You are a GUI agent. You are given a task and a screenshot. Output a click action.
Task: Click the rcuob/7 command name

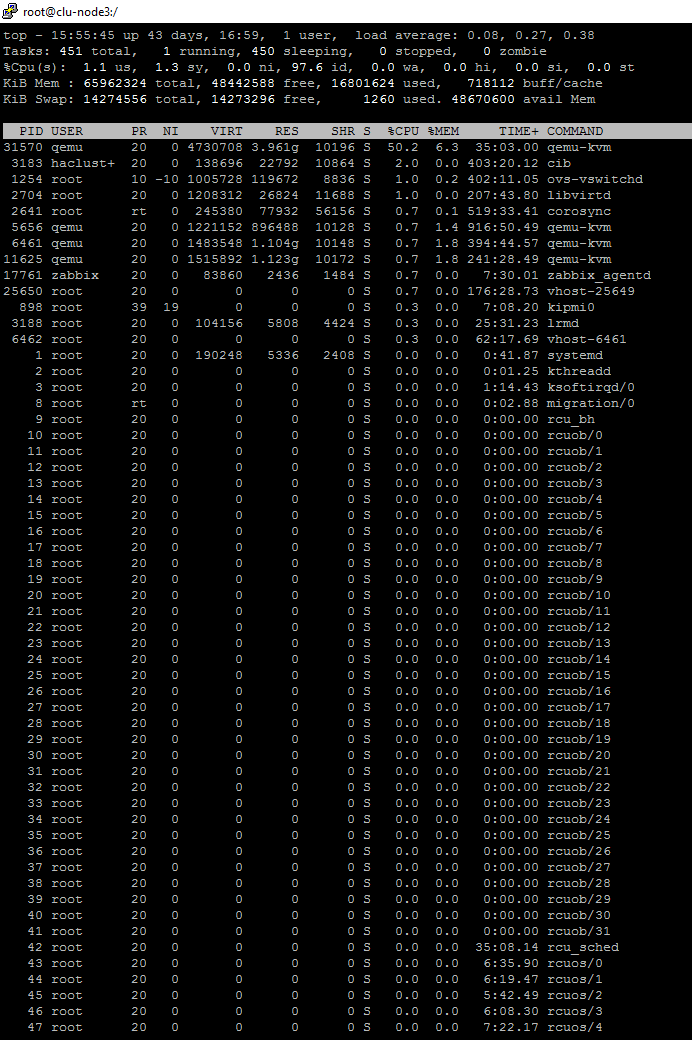pyautogui.click(x=575, y=547)
